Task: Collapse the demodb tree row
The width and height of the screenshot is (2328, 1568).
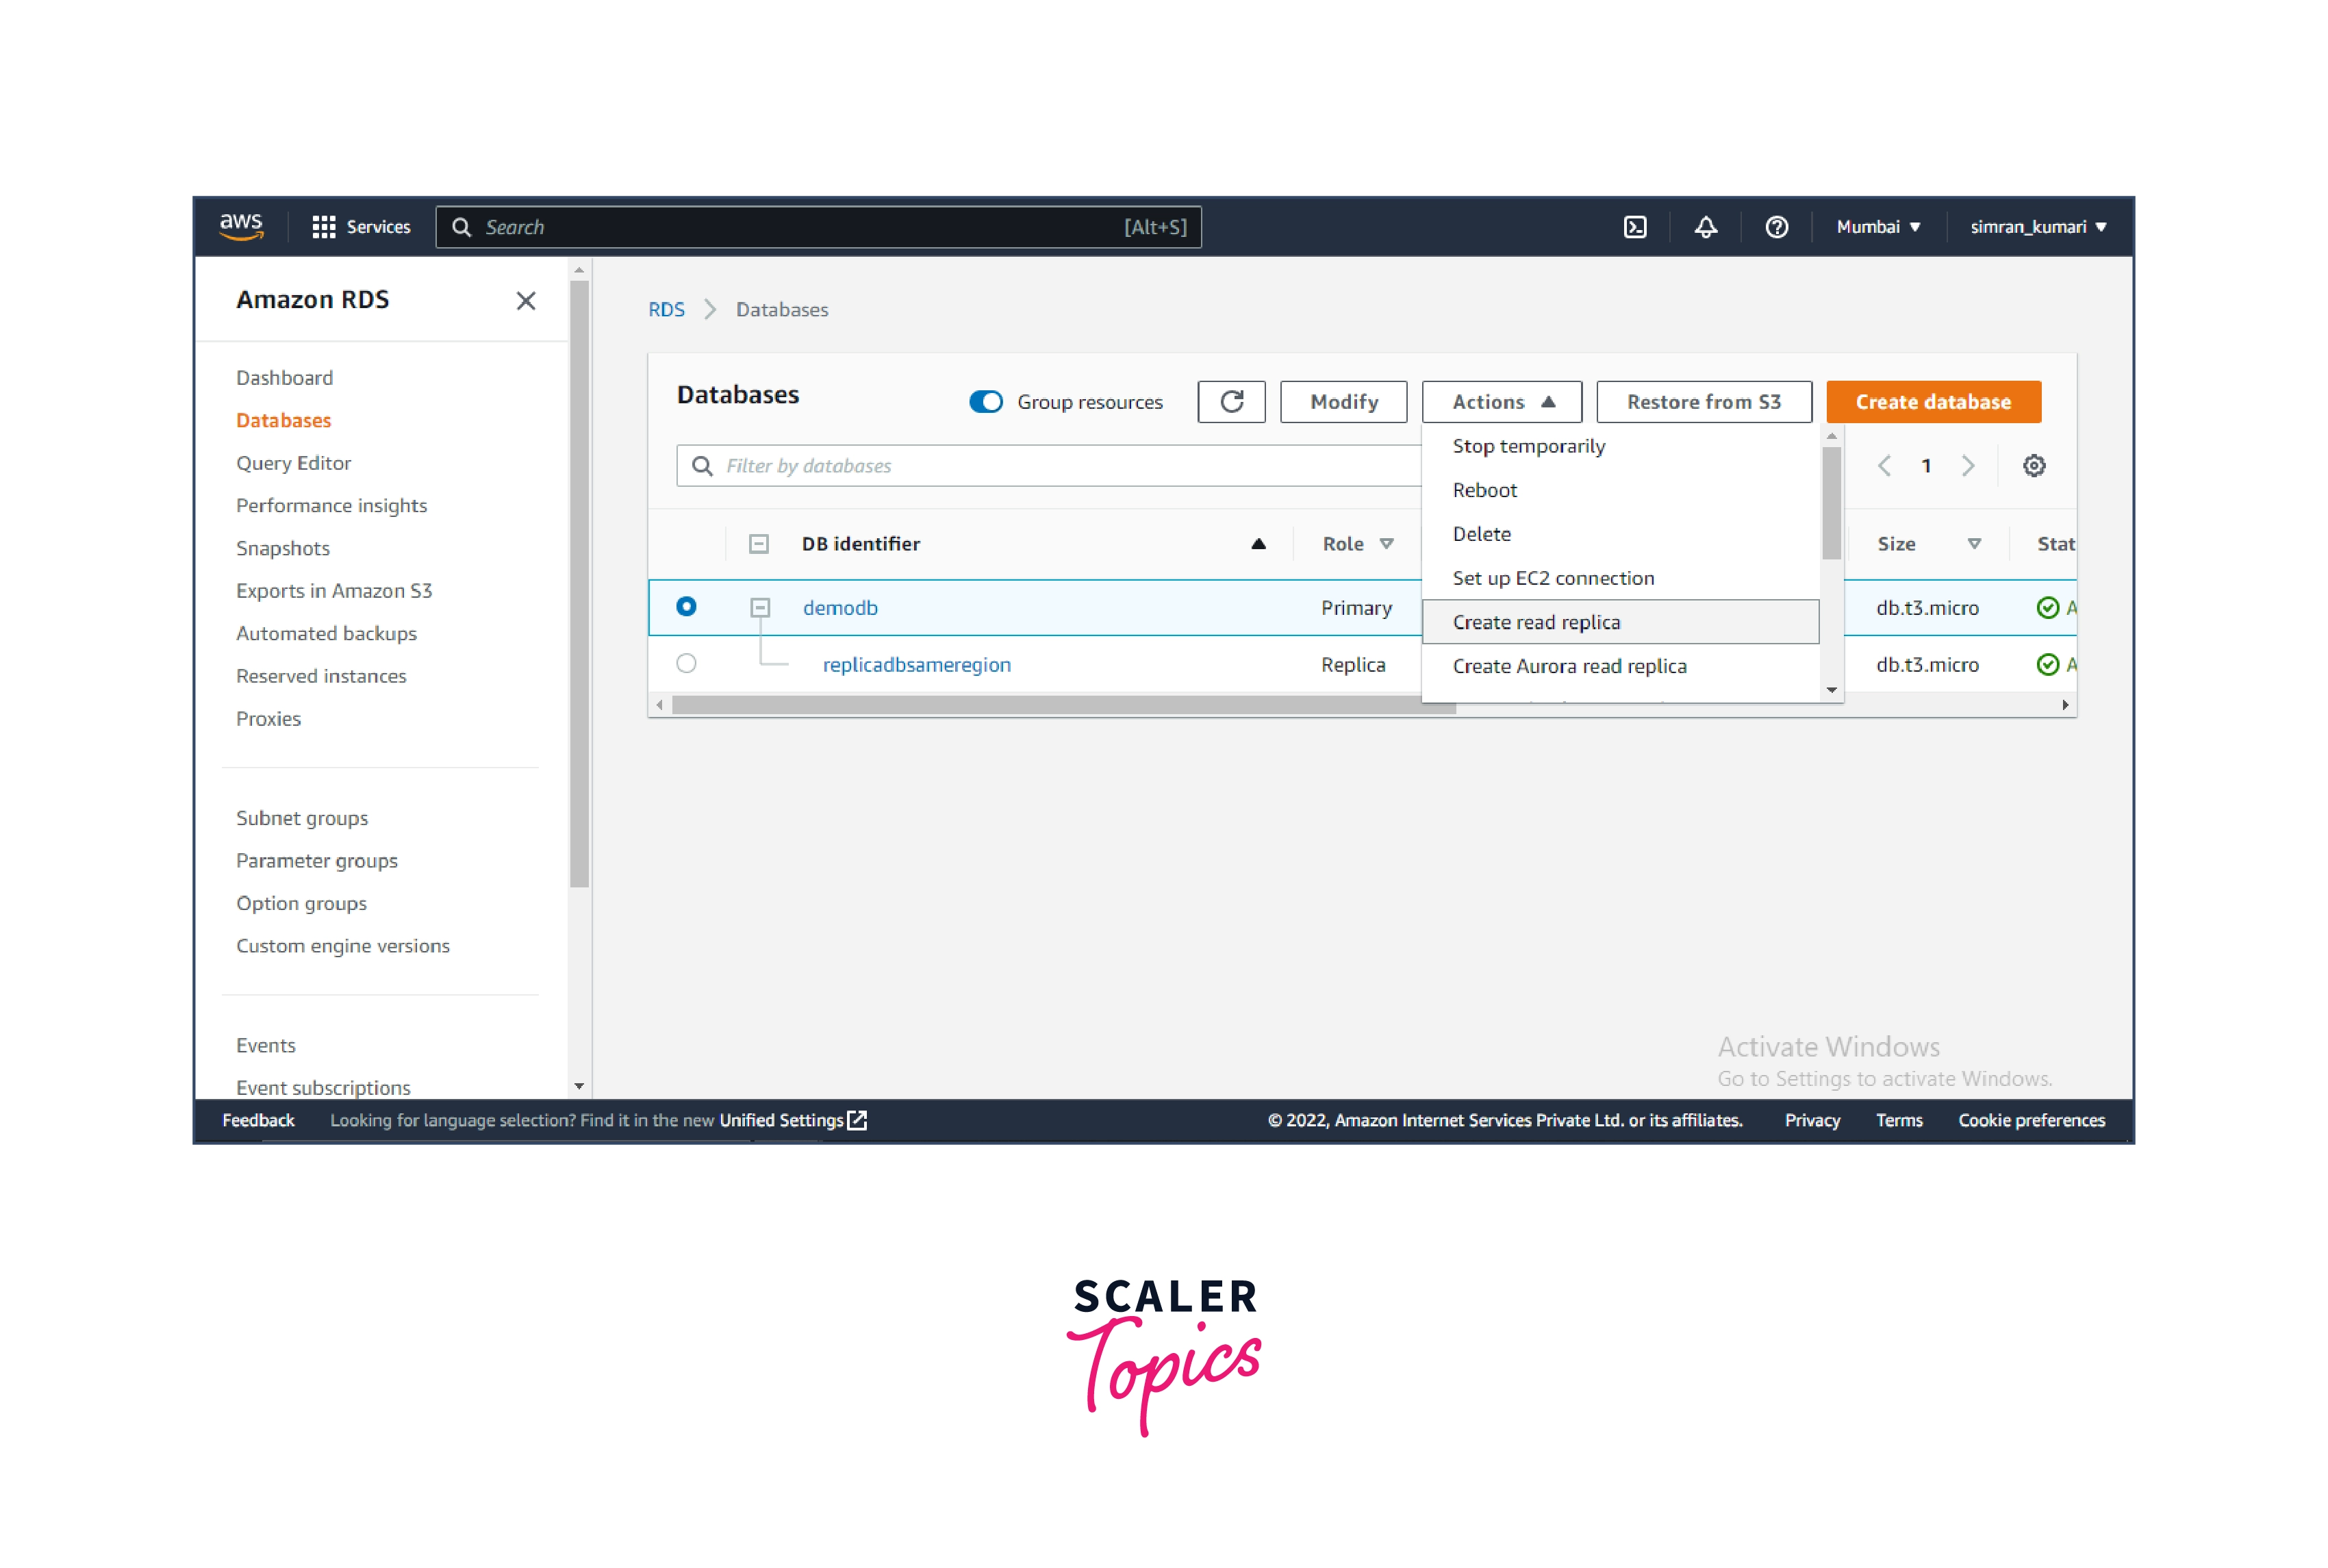Action: coord(760,607)
